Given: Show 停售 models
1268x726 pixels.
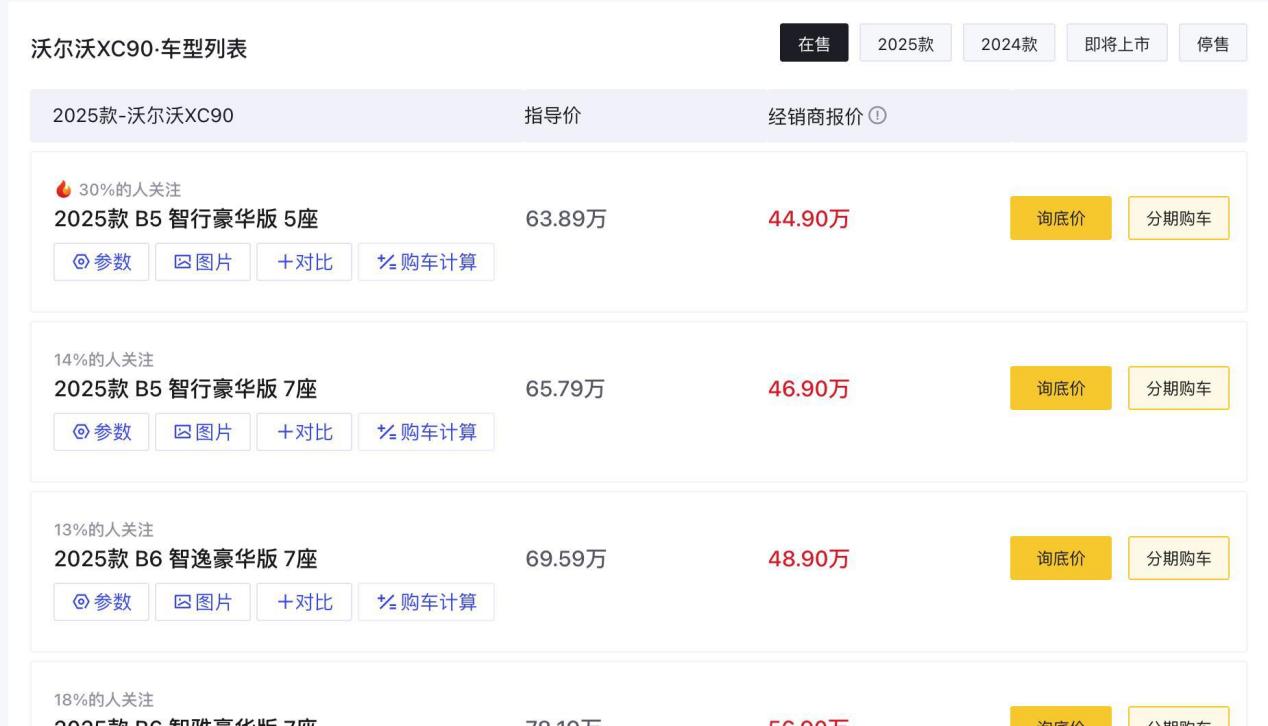Looking at the screenshot, I should 1213,43.
